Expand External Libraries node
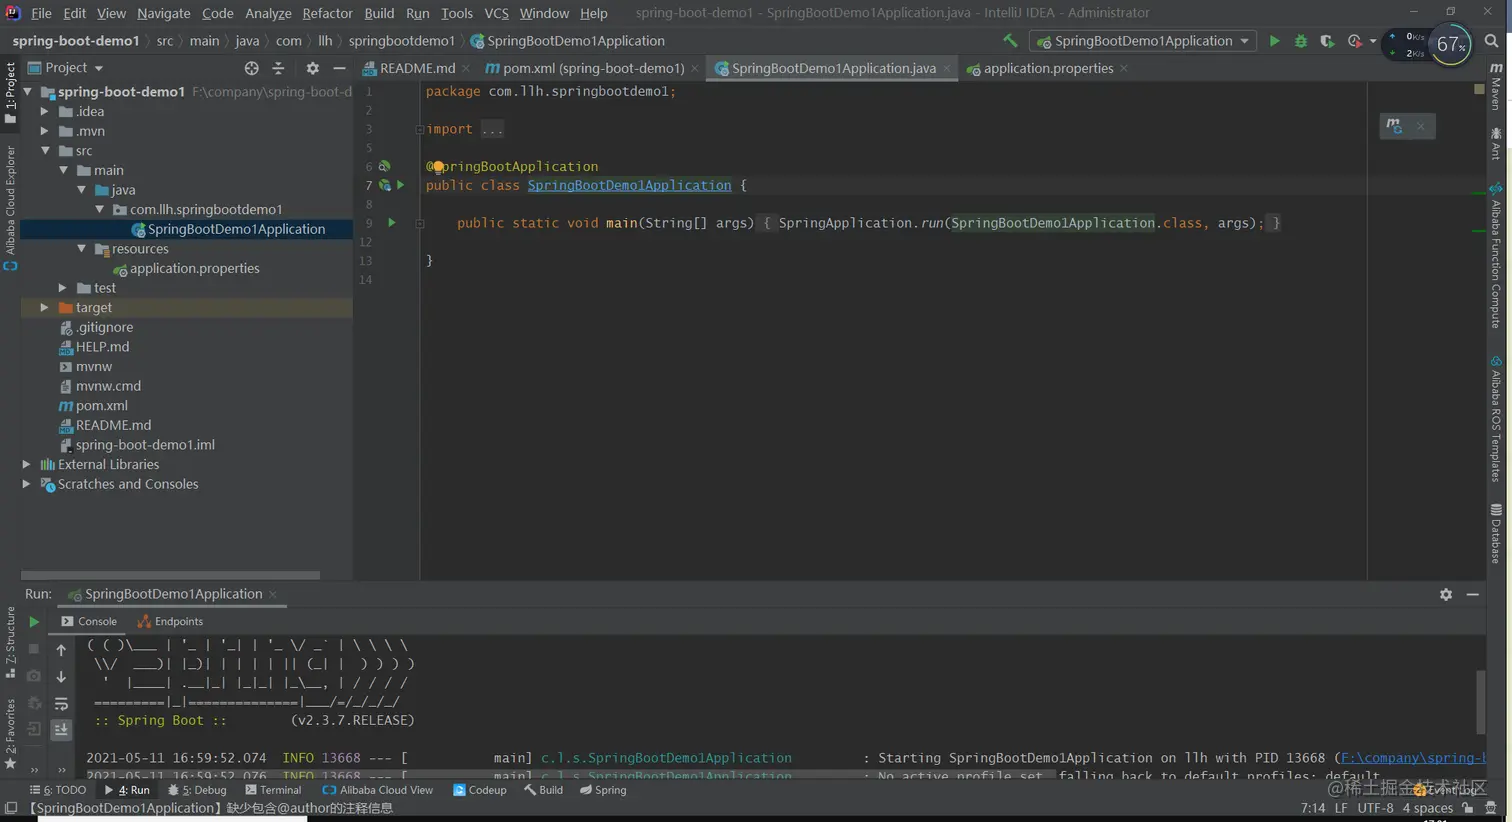1512x822 pixels. (x=27, y=464)
